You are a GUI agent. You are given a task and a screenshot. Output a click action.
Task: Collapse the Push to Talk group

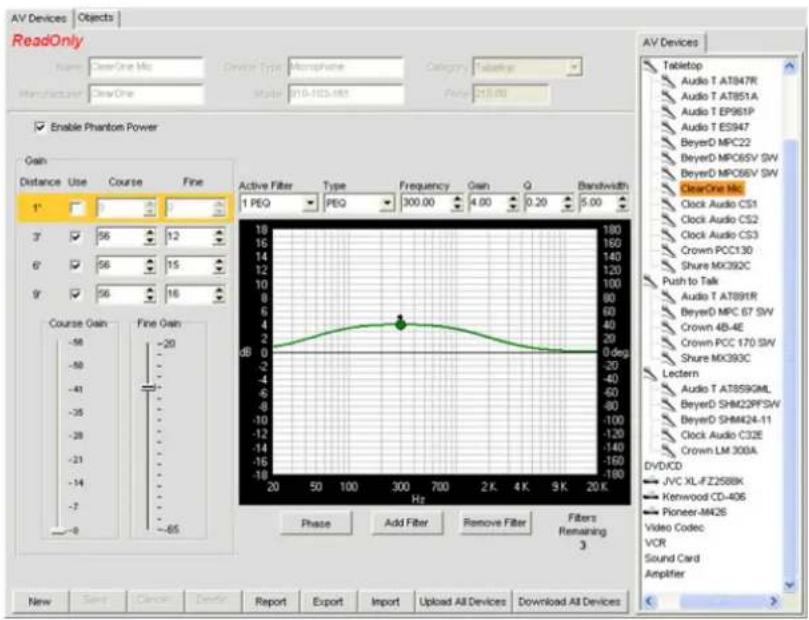coord(650,281)
